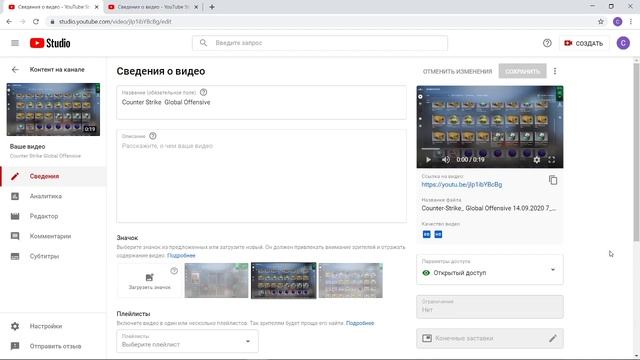Select the third suggested thumbnail
640x360 pixels.
[x=351, y=280]
